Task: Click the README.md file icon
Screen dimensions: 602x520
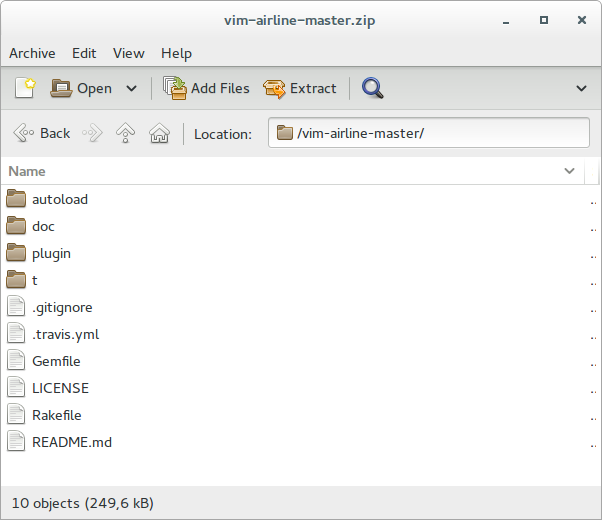Action: [16, 442]
